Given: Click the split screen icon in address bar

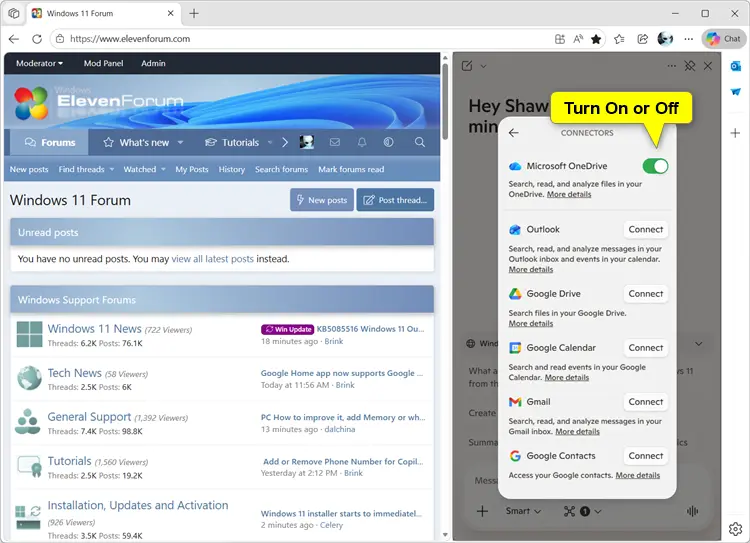Looking at the screenshot, I should (x=560, y=39).
